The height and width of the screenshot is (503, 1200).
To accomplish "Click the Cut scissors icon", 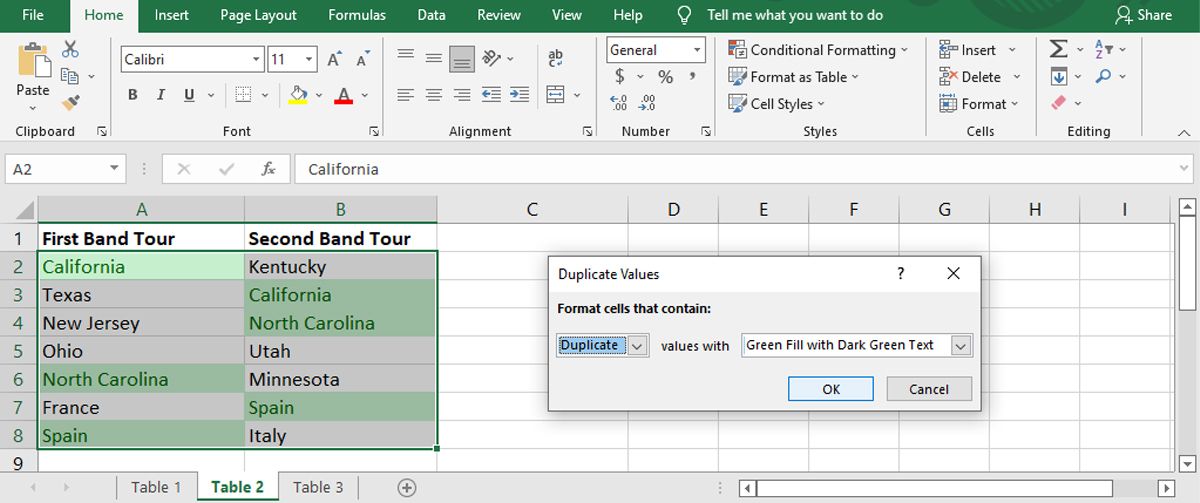I will [x=70, y=49].
